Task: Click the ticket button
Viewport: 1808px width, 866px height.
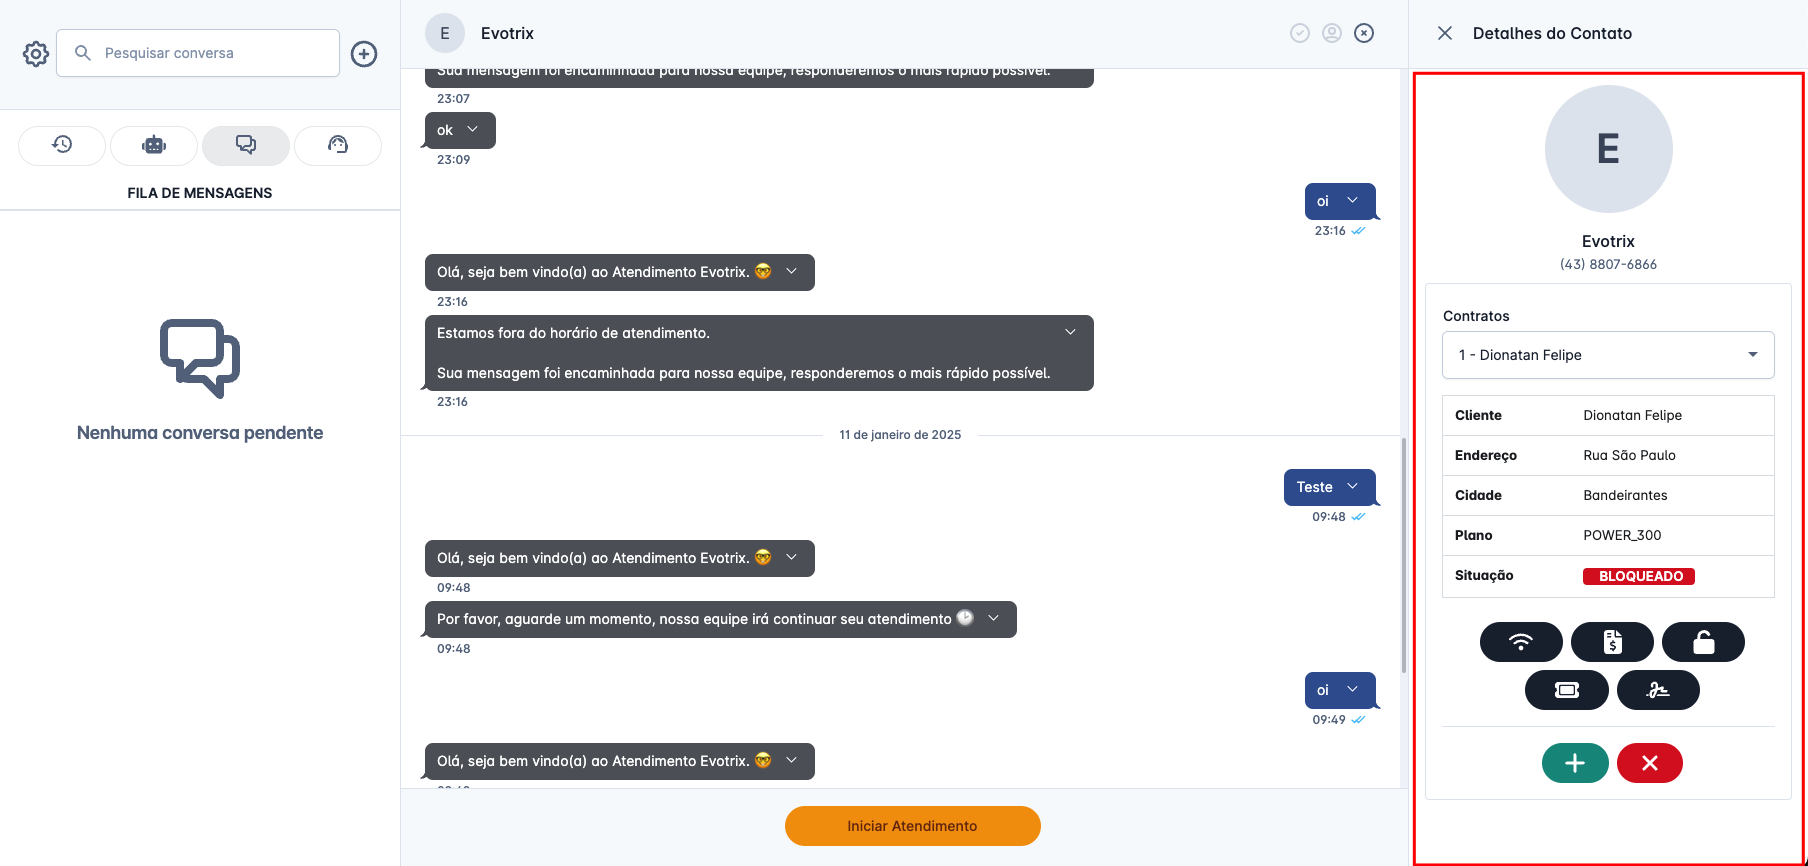Action: pos(1567,690)
